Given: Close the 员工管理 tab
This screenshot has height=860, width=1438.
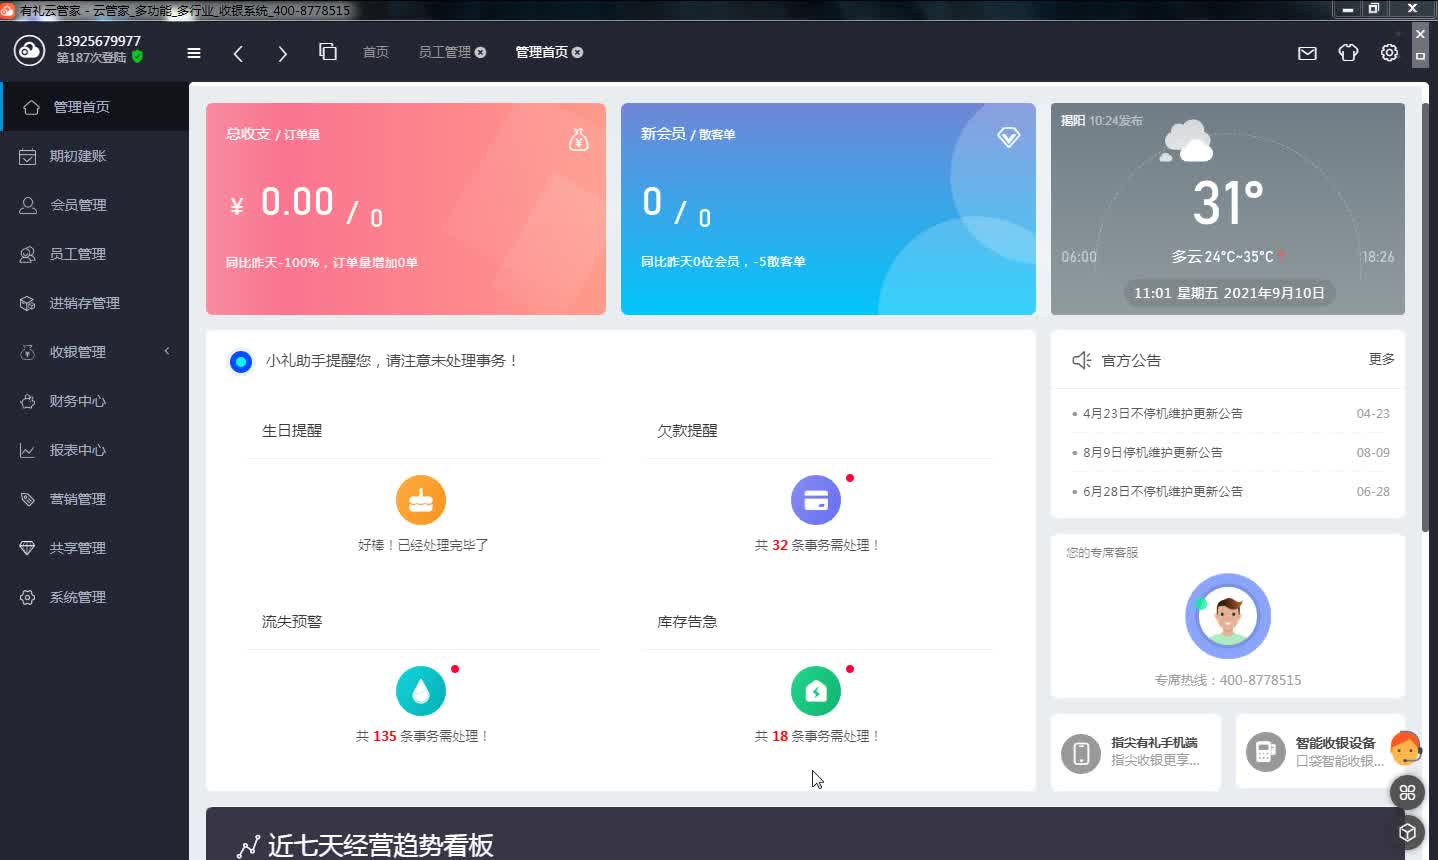Looking at the screenshot, I should pyautogui.click(x=481, y=52).
